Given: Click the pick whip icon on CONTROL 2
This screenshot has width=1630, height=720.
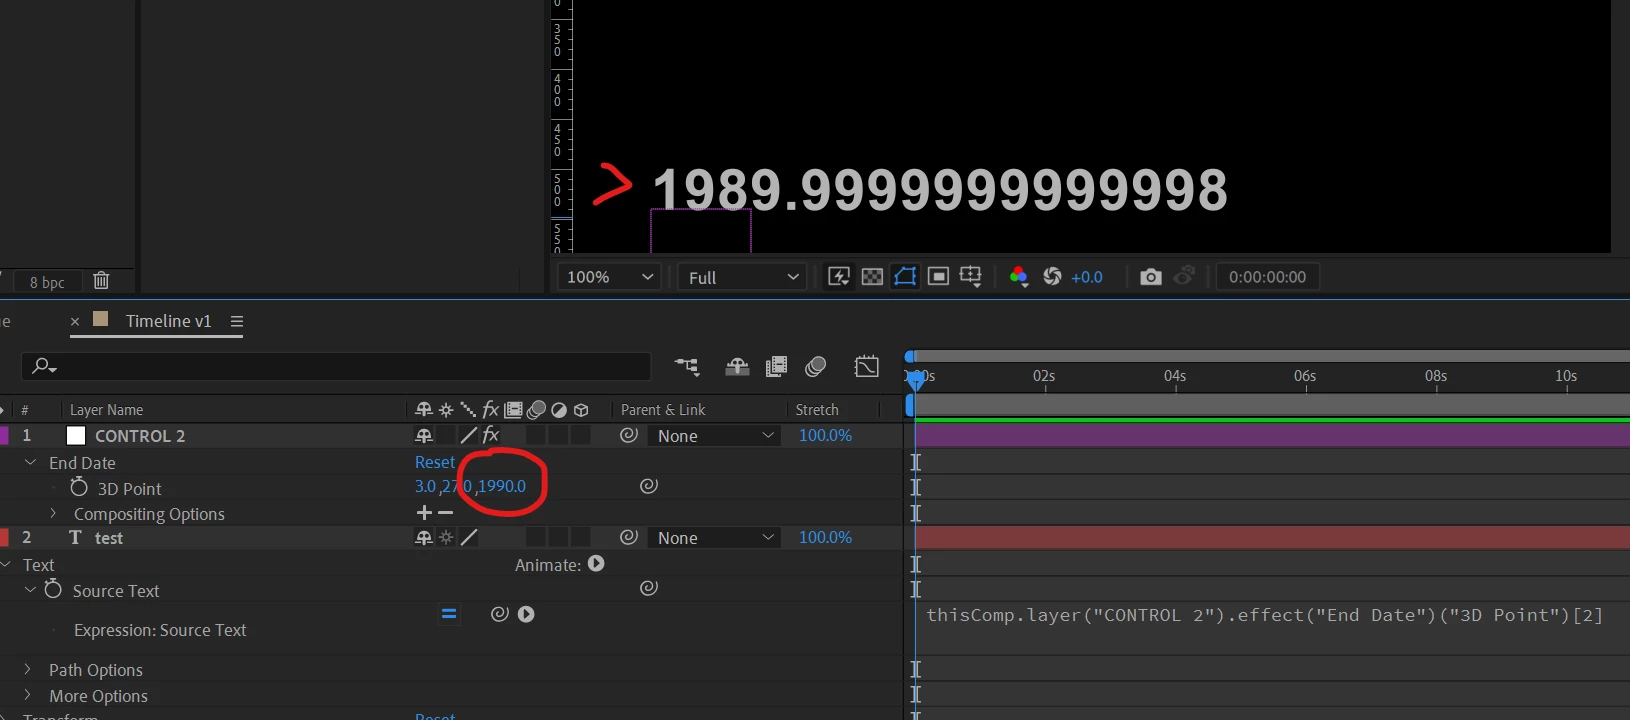Looking at the screenshot, I should point(629,435).
